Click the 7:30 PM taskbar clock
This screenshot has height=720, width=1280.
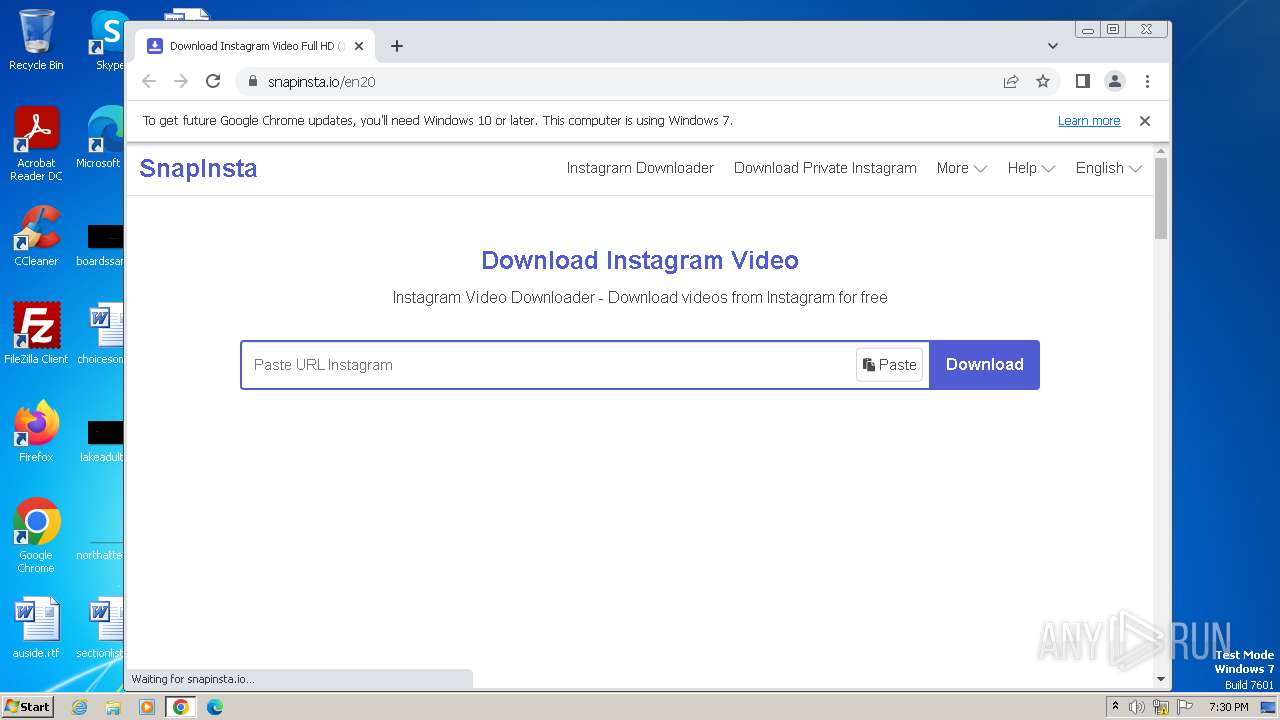click(1229, 707)
